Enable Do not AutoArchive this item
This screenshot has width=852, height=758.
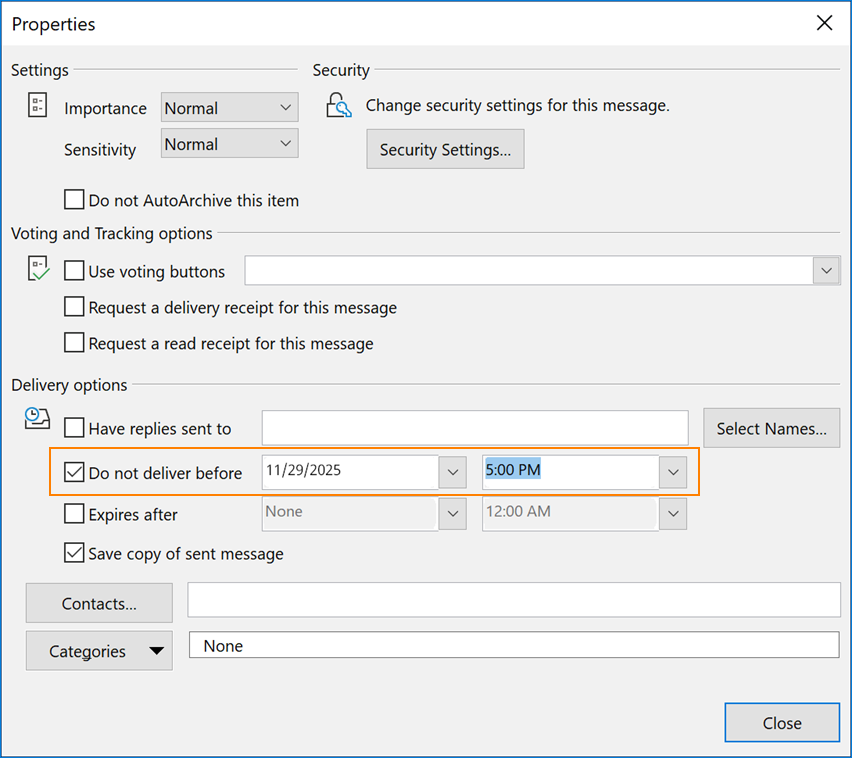tap(74, 199)
